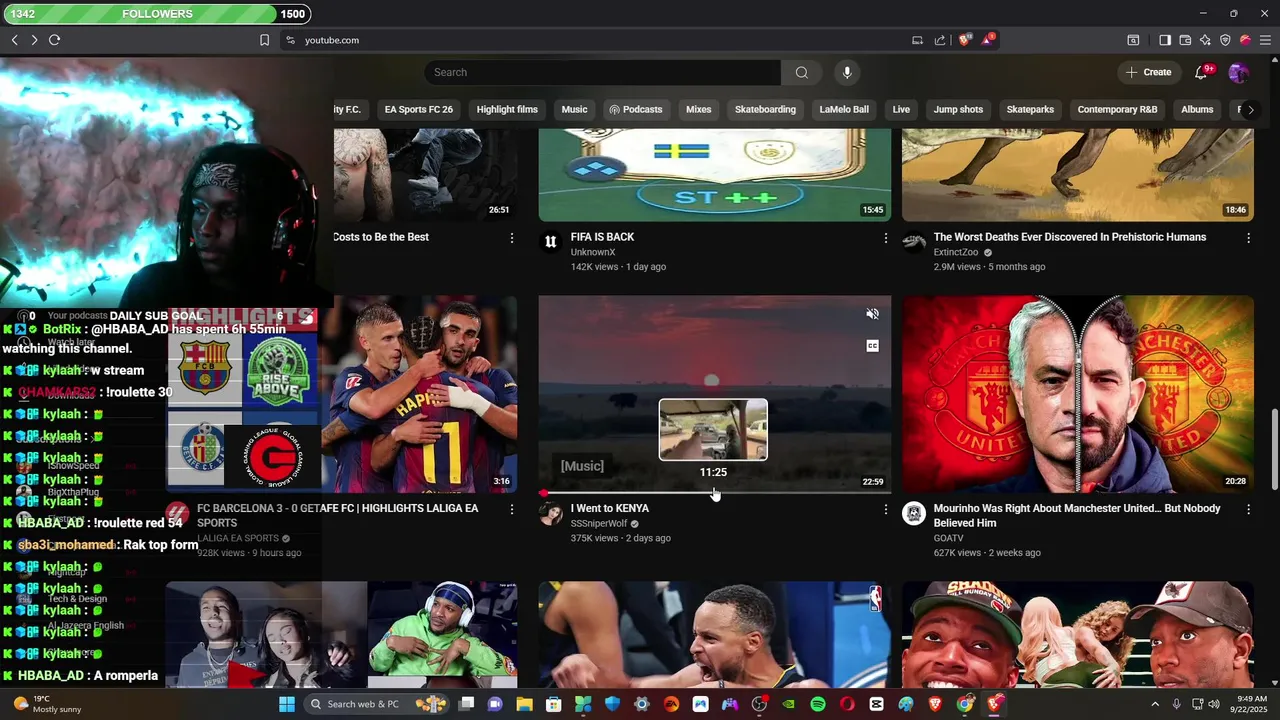The width and height of the screenshot is (1280, 720).
Task: Open the UnknownX channel avatar
Action: pos(550,242)
